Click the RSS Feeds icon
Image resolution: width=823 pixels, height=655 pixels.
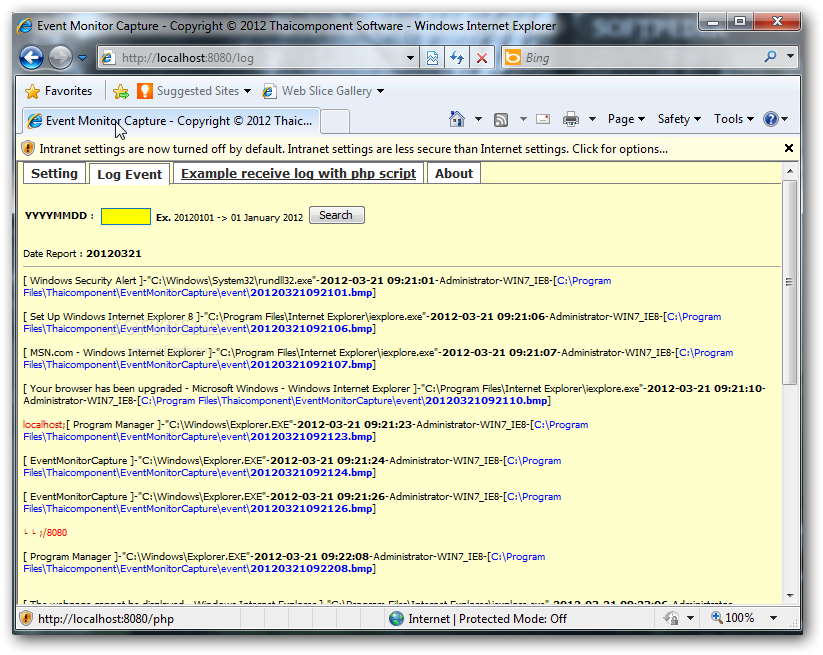click(x=501, y=120)
